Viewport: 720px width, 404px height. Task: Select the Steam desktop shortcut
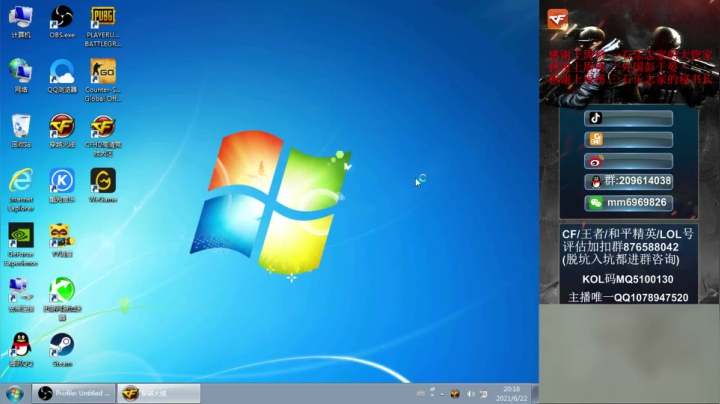click(62, 350)
